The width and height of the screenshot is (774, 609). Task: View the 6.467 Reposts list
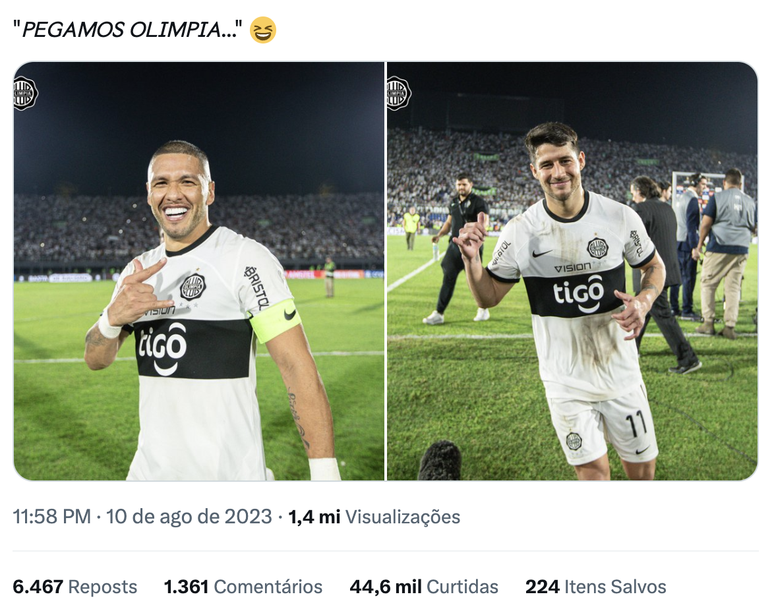tap(75, 587)
